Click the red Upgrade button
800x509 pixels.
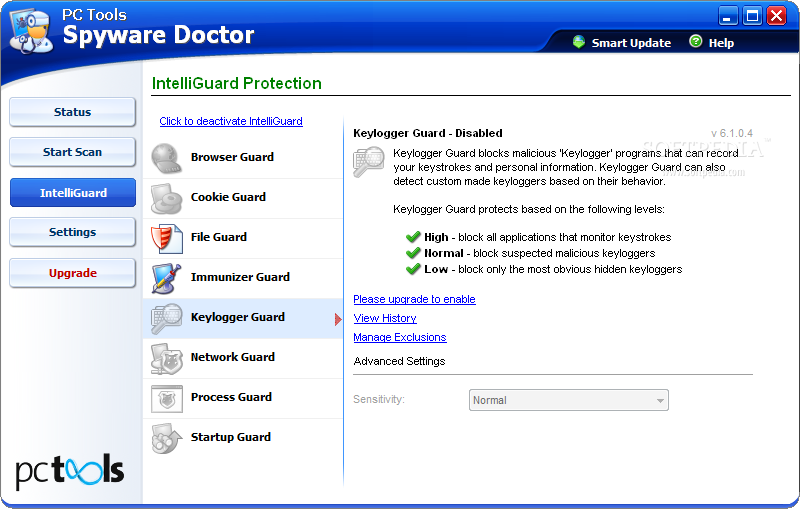72,273
